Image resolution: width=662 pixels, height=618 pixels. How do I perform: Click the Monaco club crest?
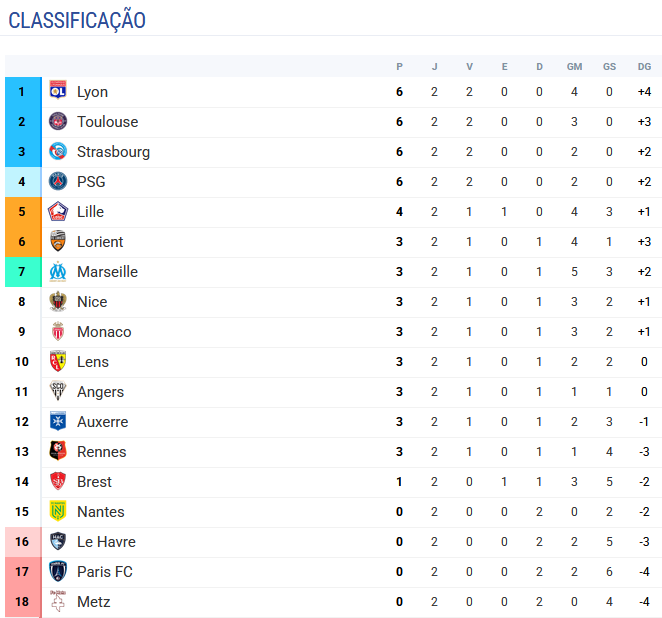pyautogui.click(x=58, y=331)
